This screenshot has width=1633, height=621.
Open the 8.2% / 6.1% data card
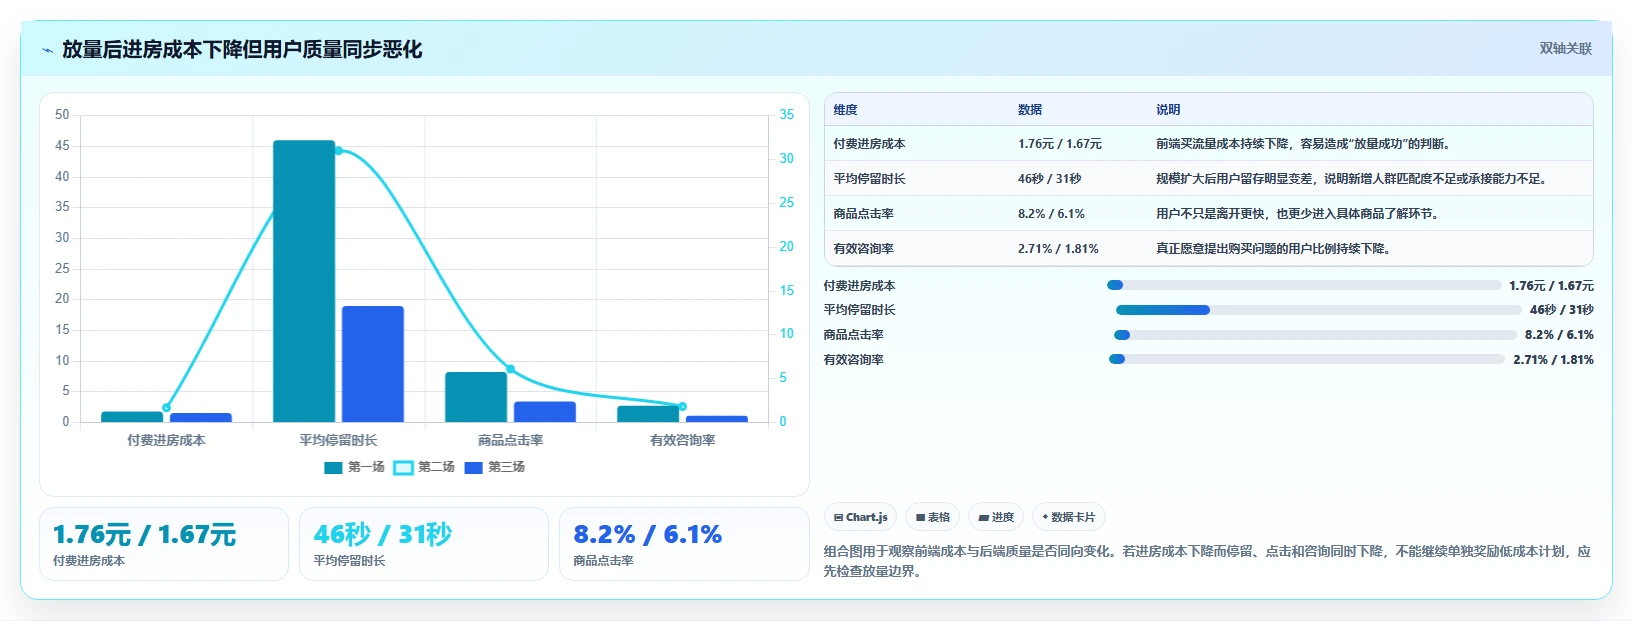click(684, 544)
